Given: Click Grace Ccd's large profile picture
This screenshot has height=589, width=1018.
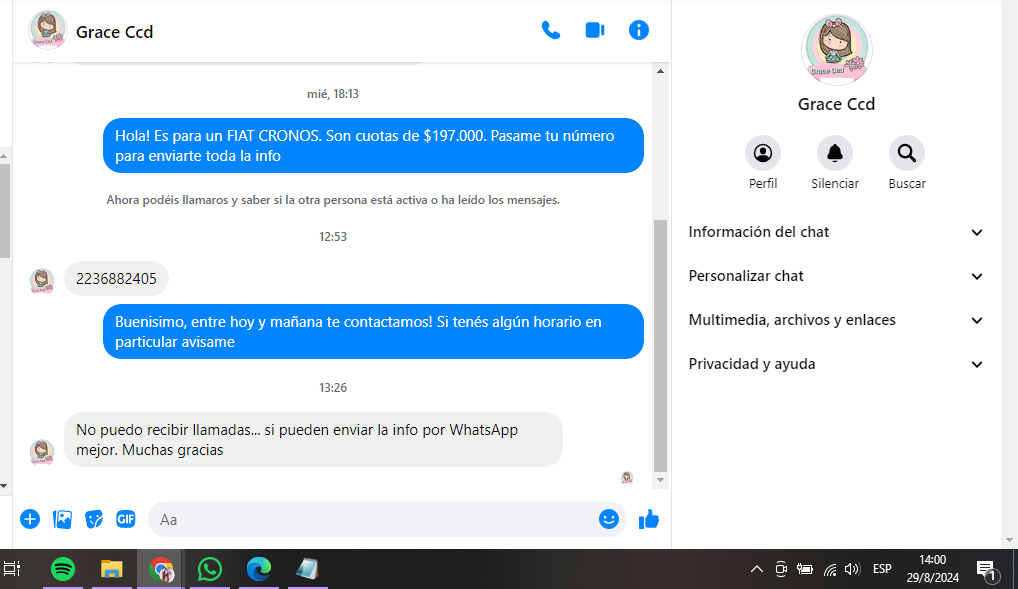Looking at the screenshot, I should (x=837, y=50).
